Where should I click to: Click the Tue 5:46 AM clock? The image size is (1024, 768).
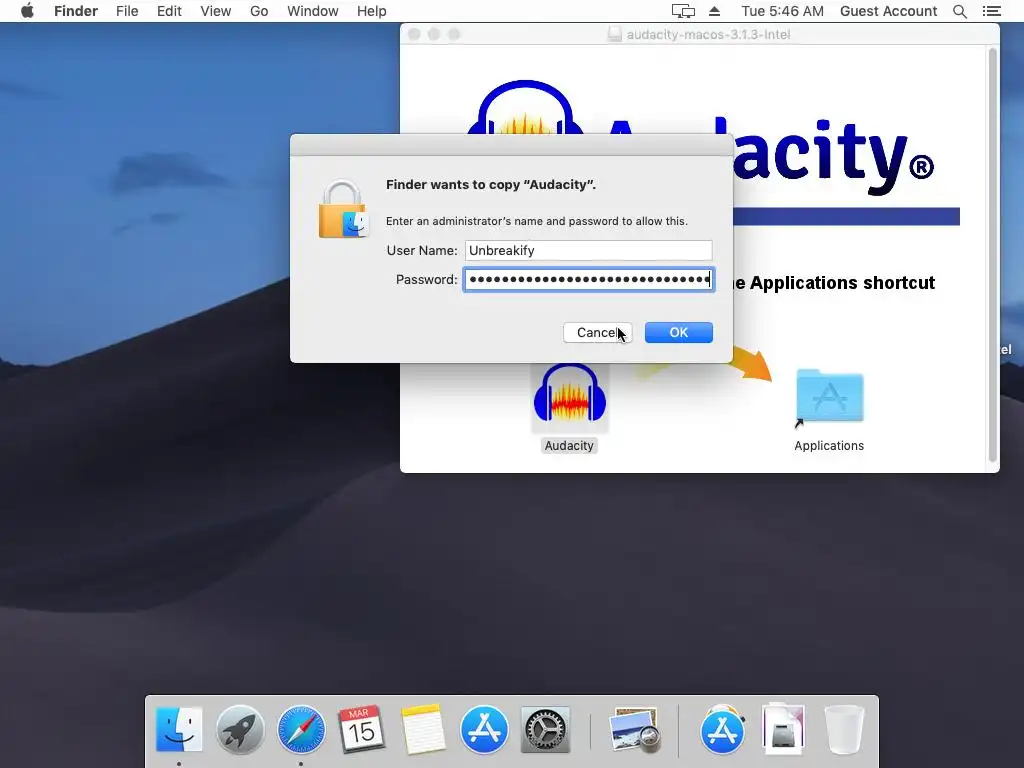tap(782, 11)
